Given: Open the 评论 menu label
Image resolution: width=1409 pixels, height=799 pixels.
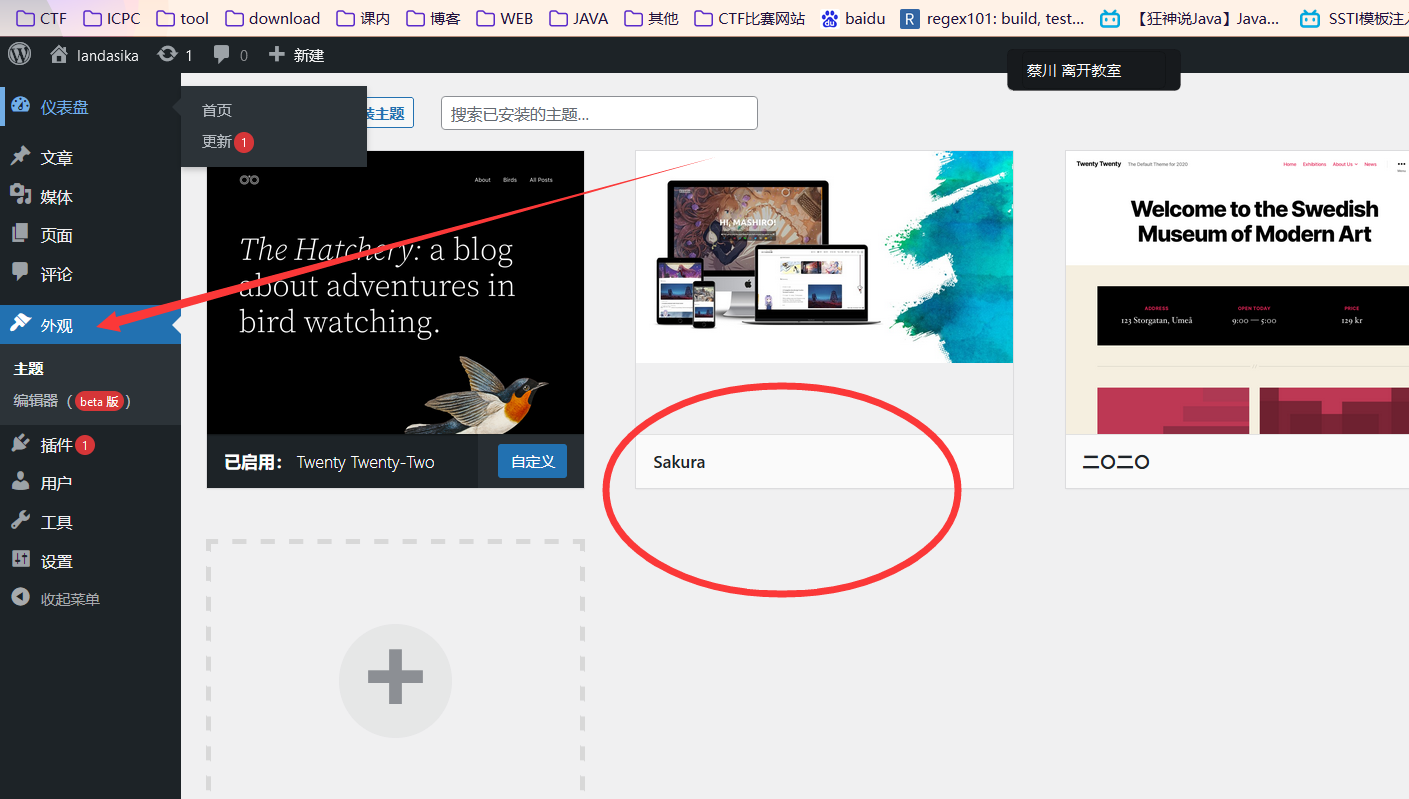Looking at the screenshot, I should (57, 274).
